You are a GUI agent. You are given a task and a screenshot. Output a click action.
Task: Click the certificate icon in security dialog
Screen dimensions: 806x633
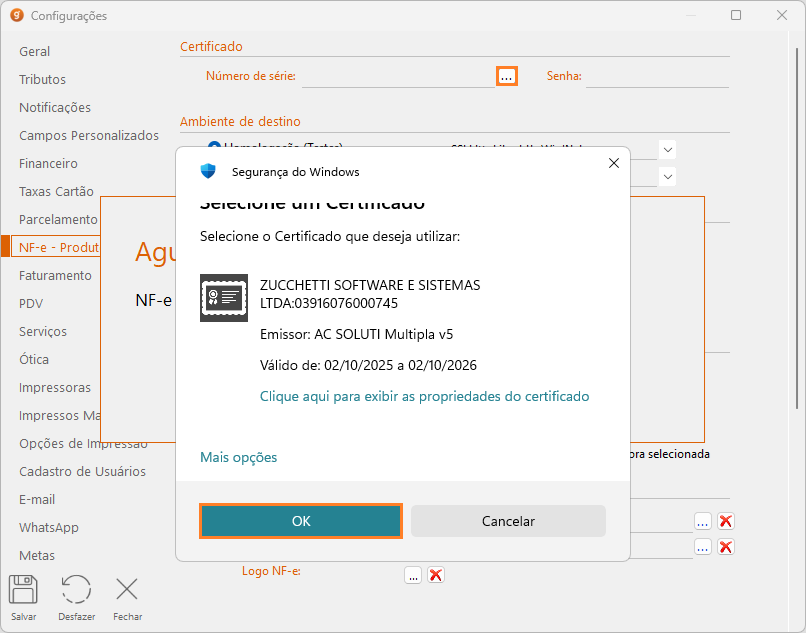coord(223,297)
